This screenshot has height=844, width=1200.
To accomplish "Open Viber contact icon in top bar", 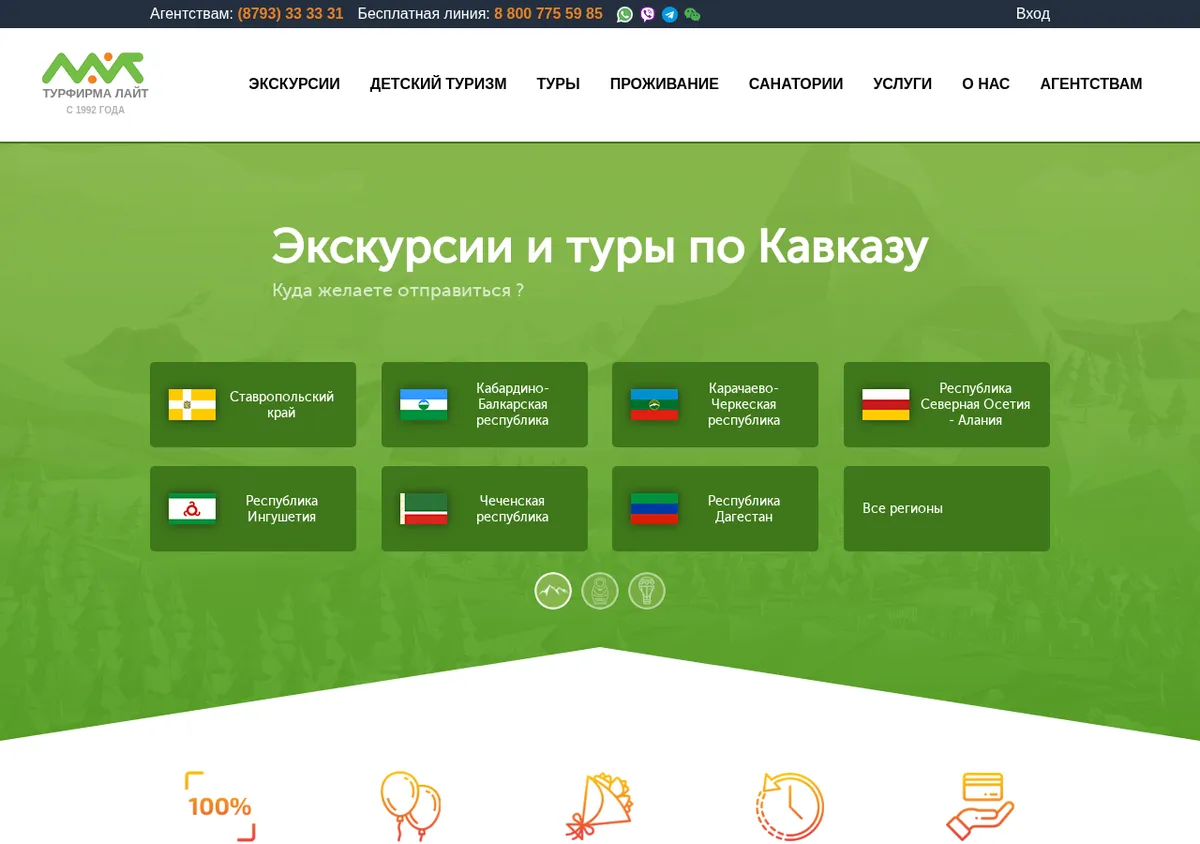I will (648, 14).
